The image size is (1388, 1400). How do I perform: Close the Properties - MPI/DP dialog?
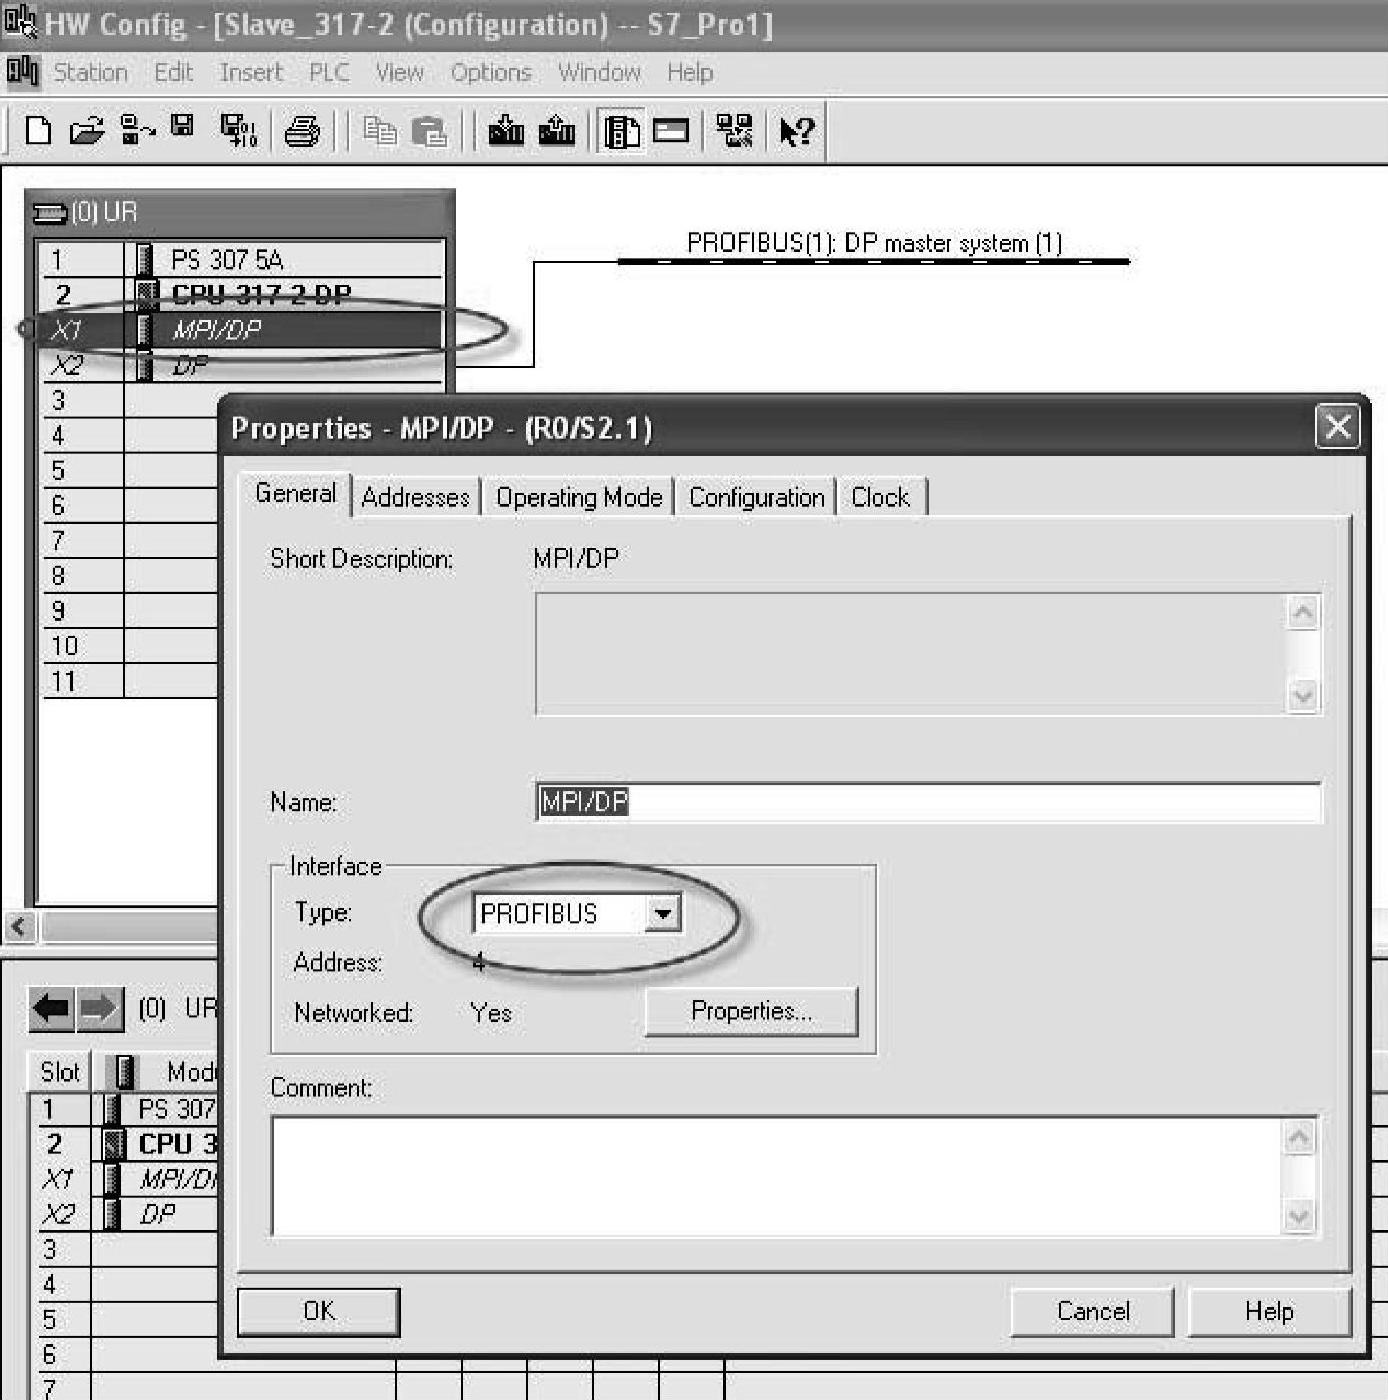1337,427
